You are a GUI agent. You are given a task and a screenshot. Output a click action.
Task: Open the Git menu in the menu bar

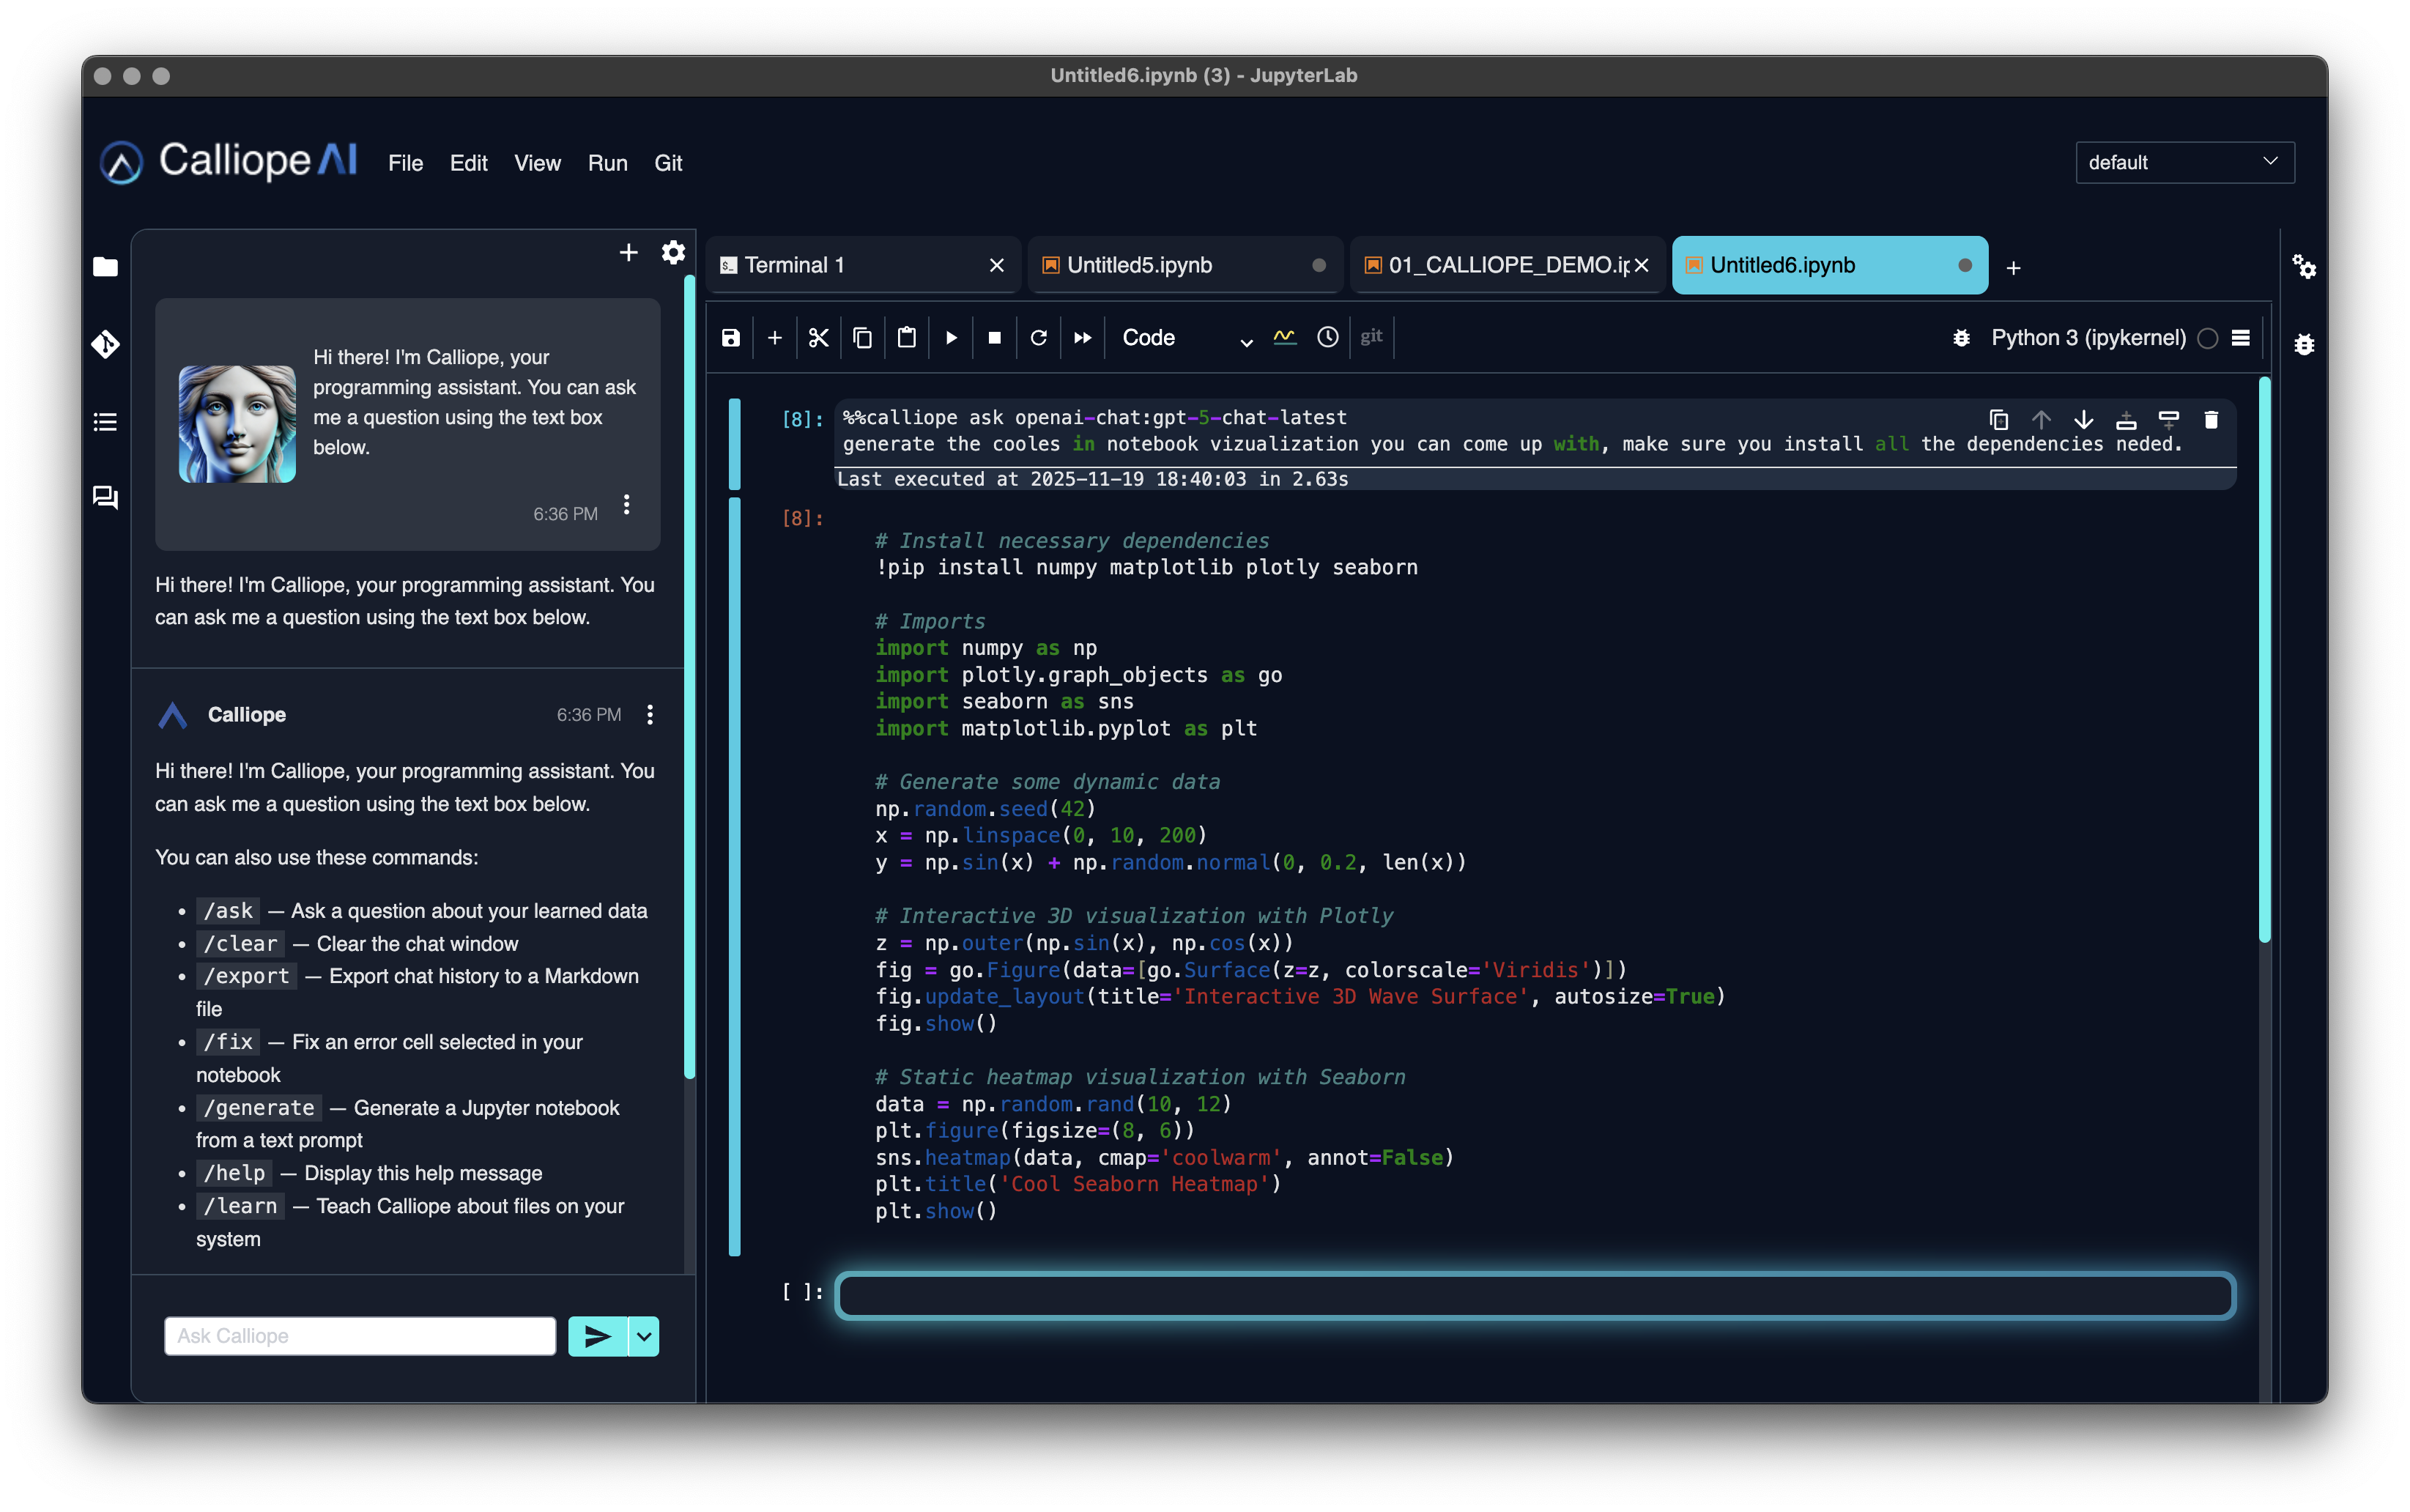[668, 163]
